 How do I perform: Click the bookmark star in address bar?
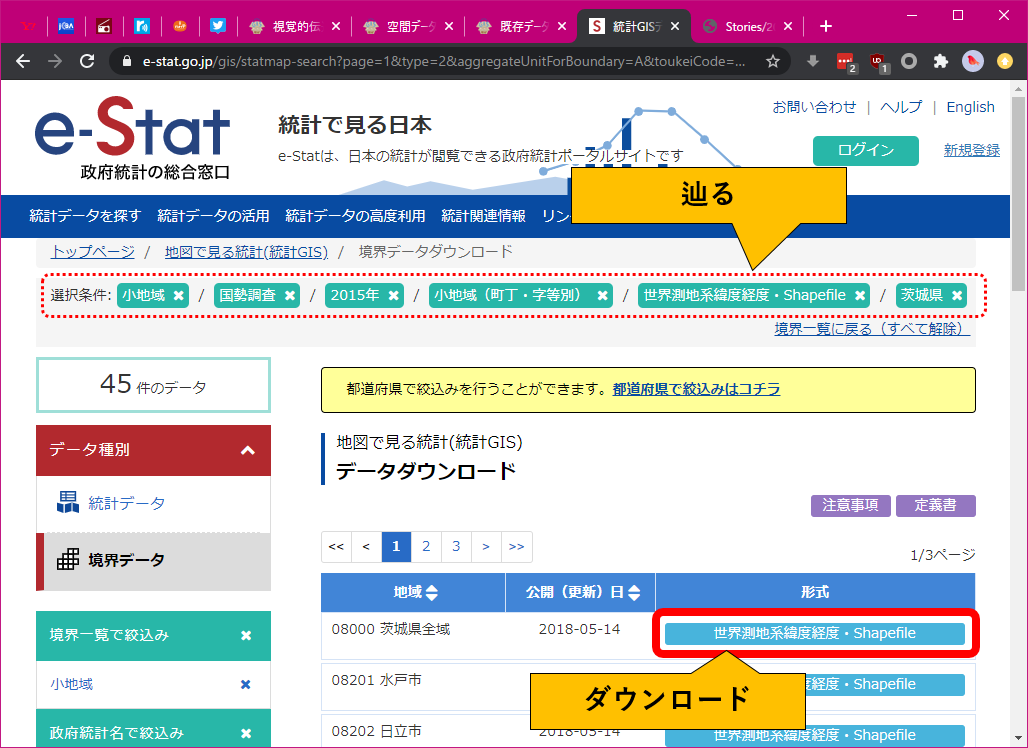(x=774, y=61)
